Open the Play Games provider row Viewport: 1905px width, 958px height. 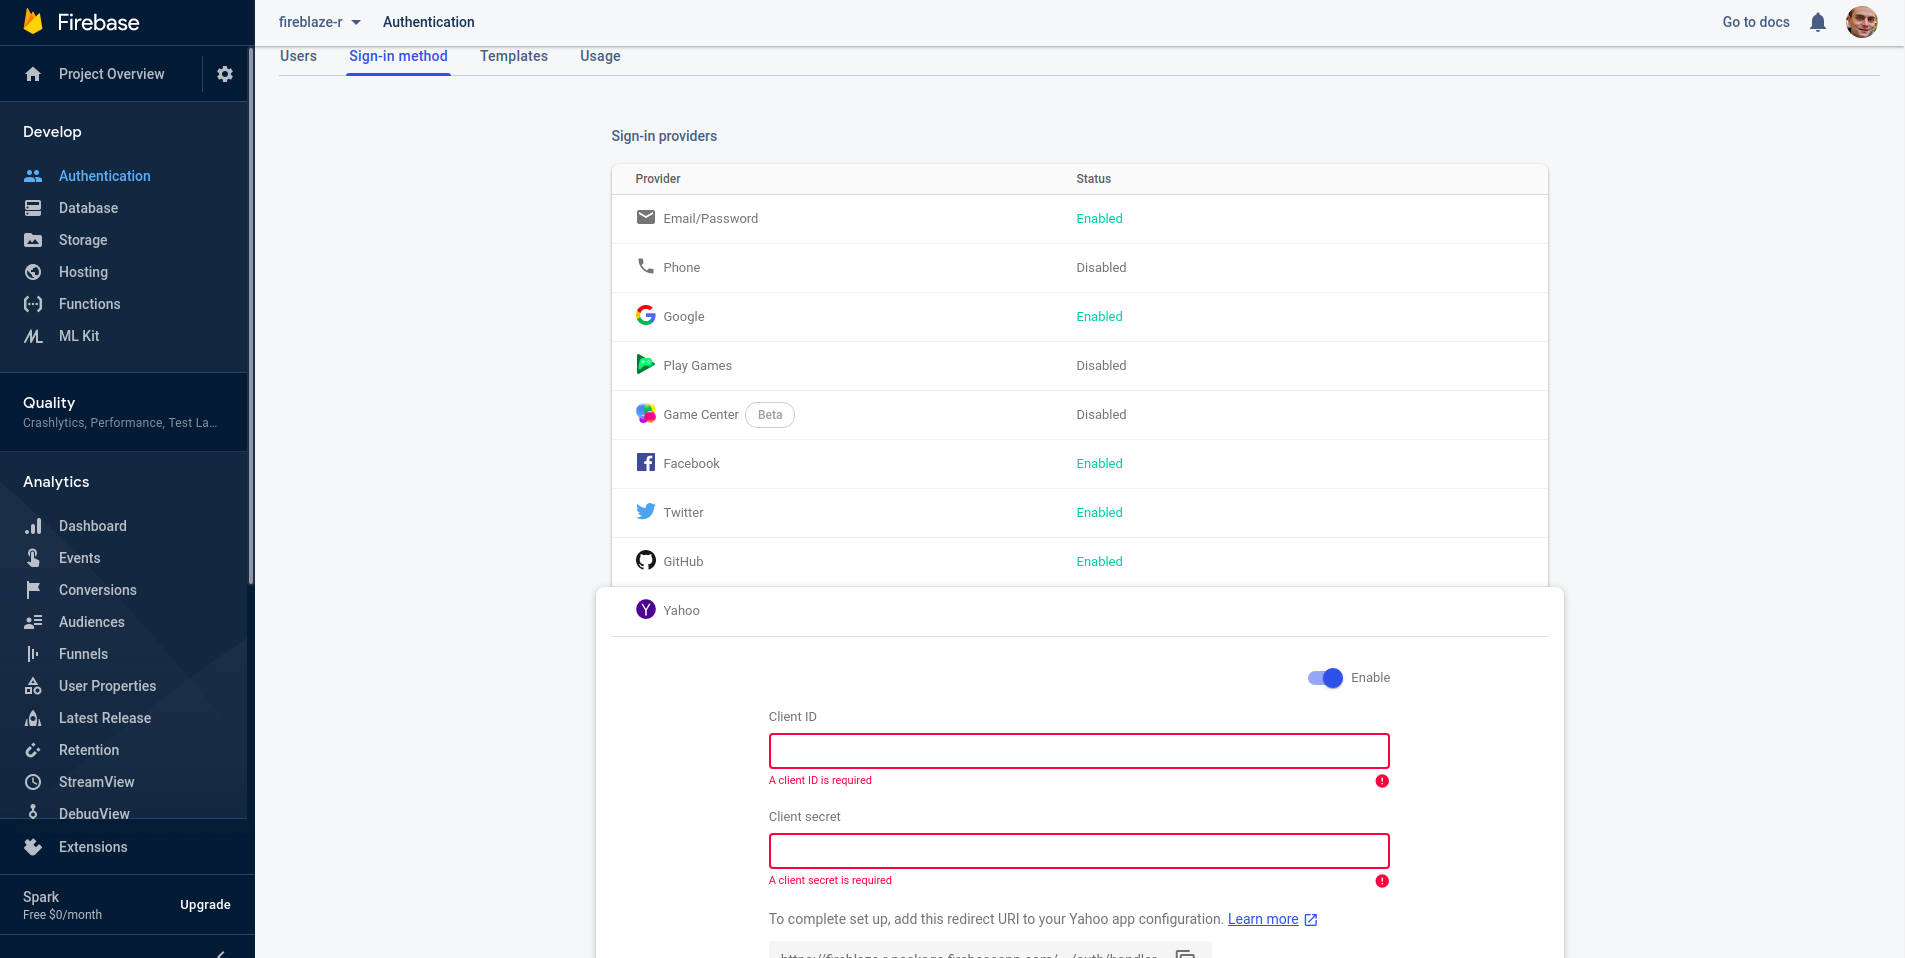1080,366
